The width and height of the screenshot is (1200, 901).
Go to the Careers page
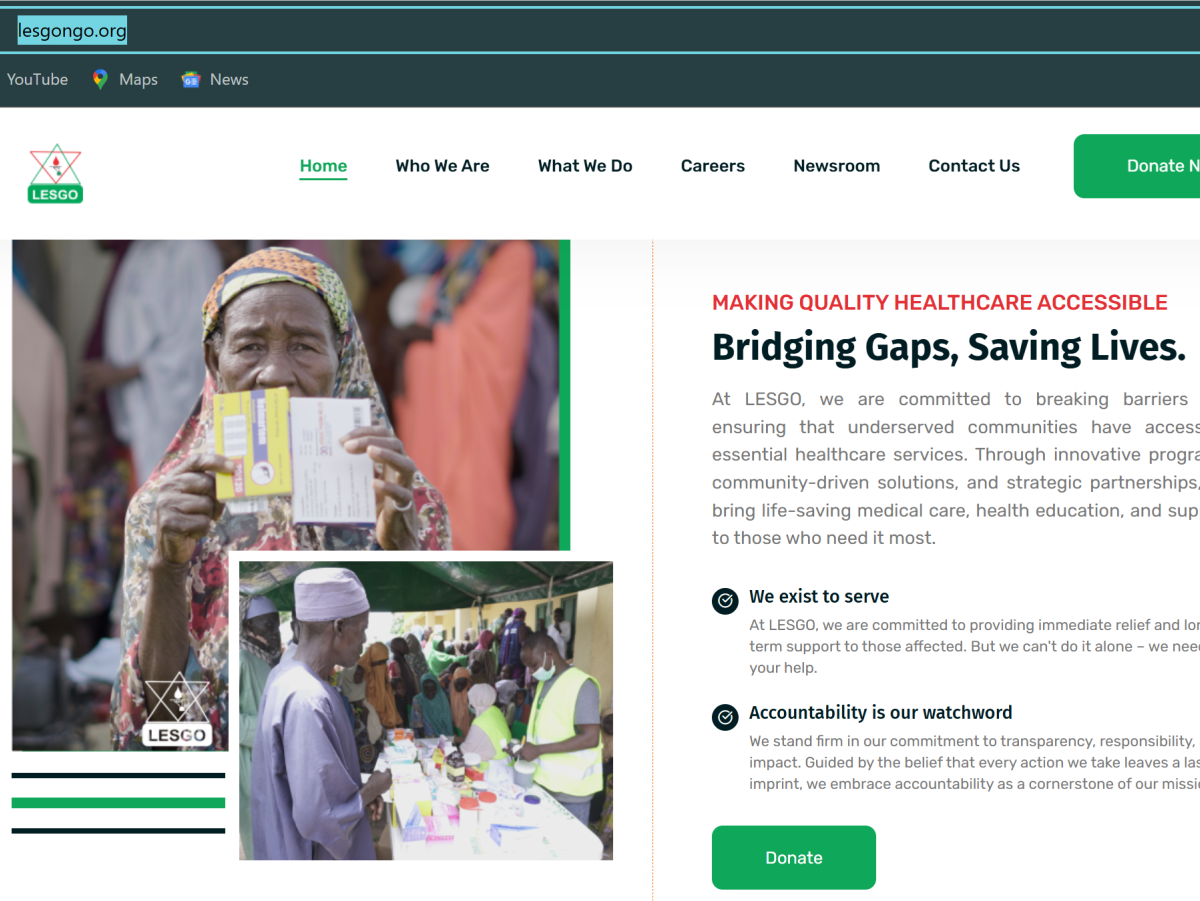pos(713,166)
